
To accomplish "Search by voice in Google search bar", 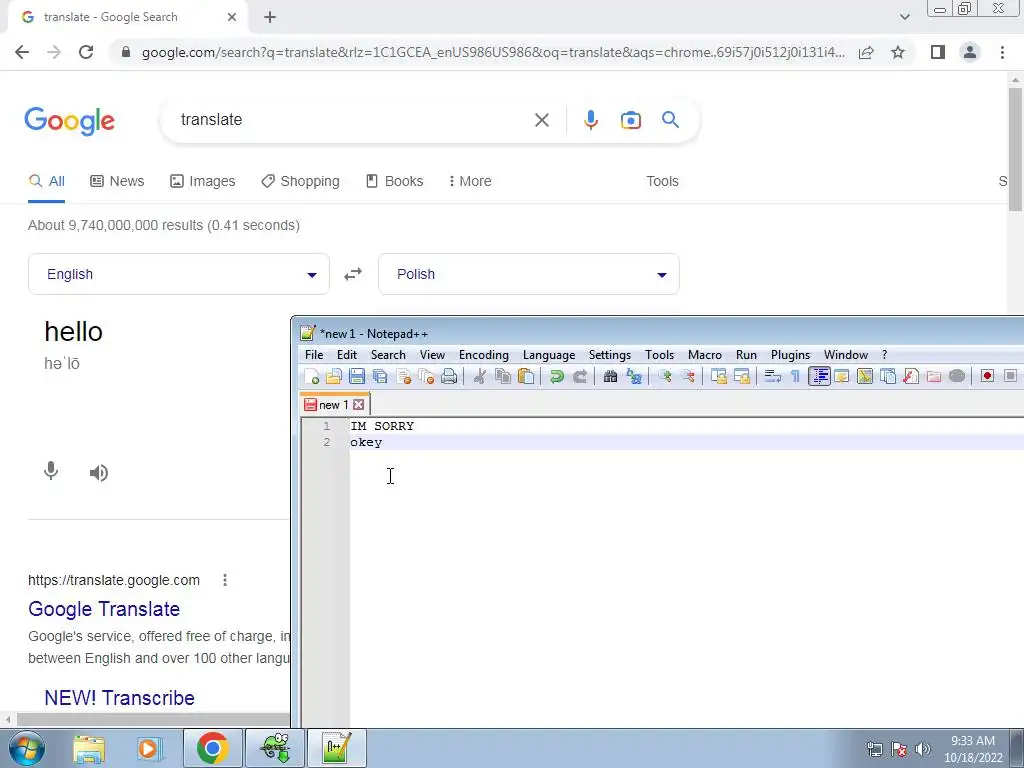I will click(x=590, y=120).
